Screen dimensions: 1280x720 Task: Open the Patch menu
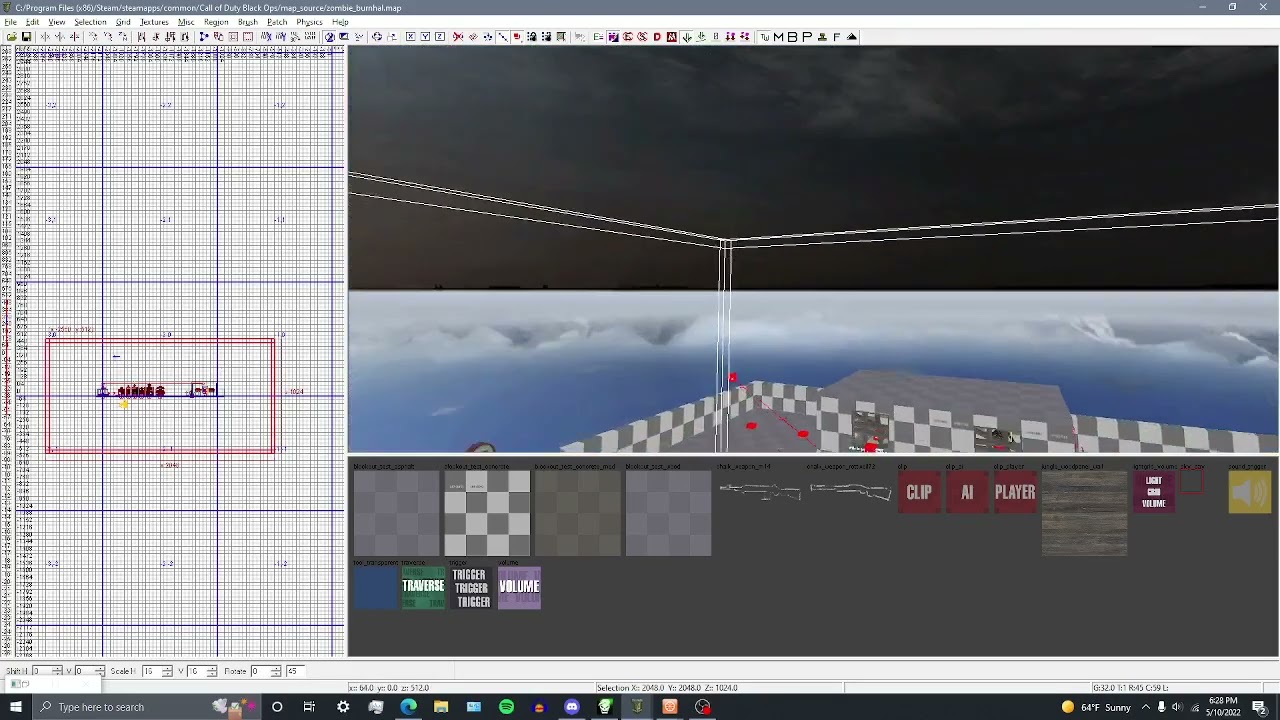(277, 22)
